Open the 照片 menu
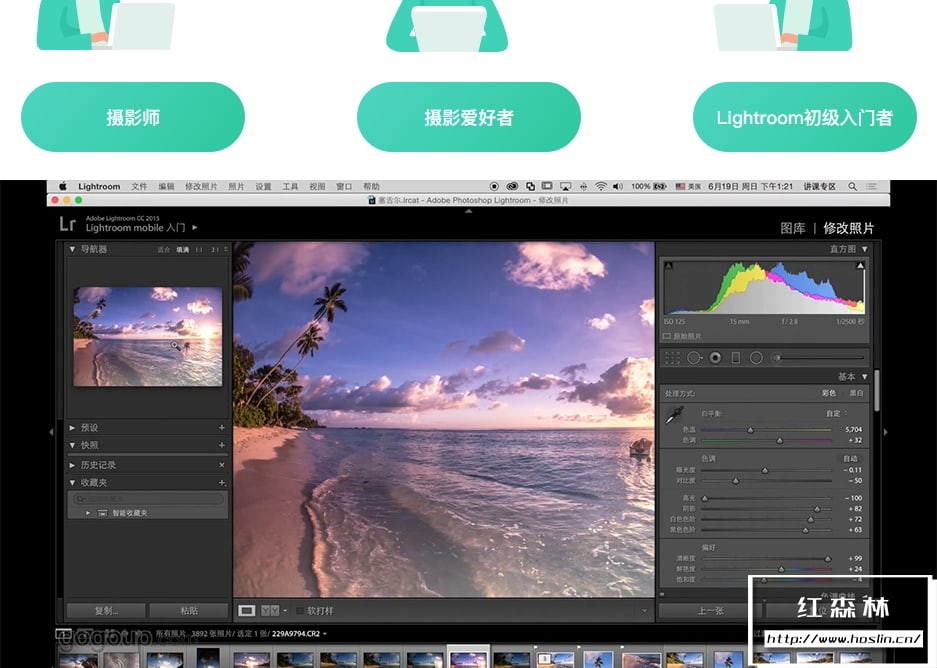 point(236,186)
